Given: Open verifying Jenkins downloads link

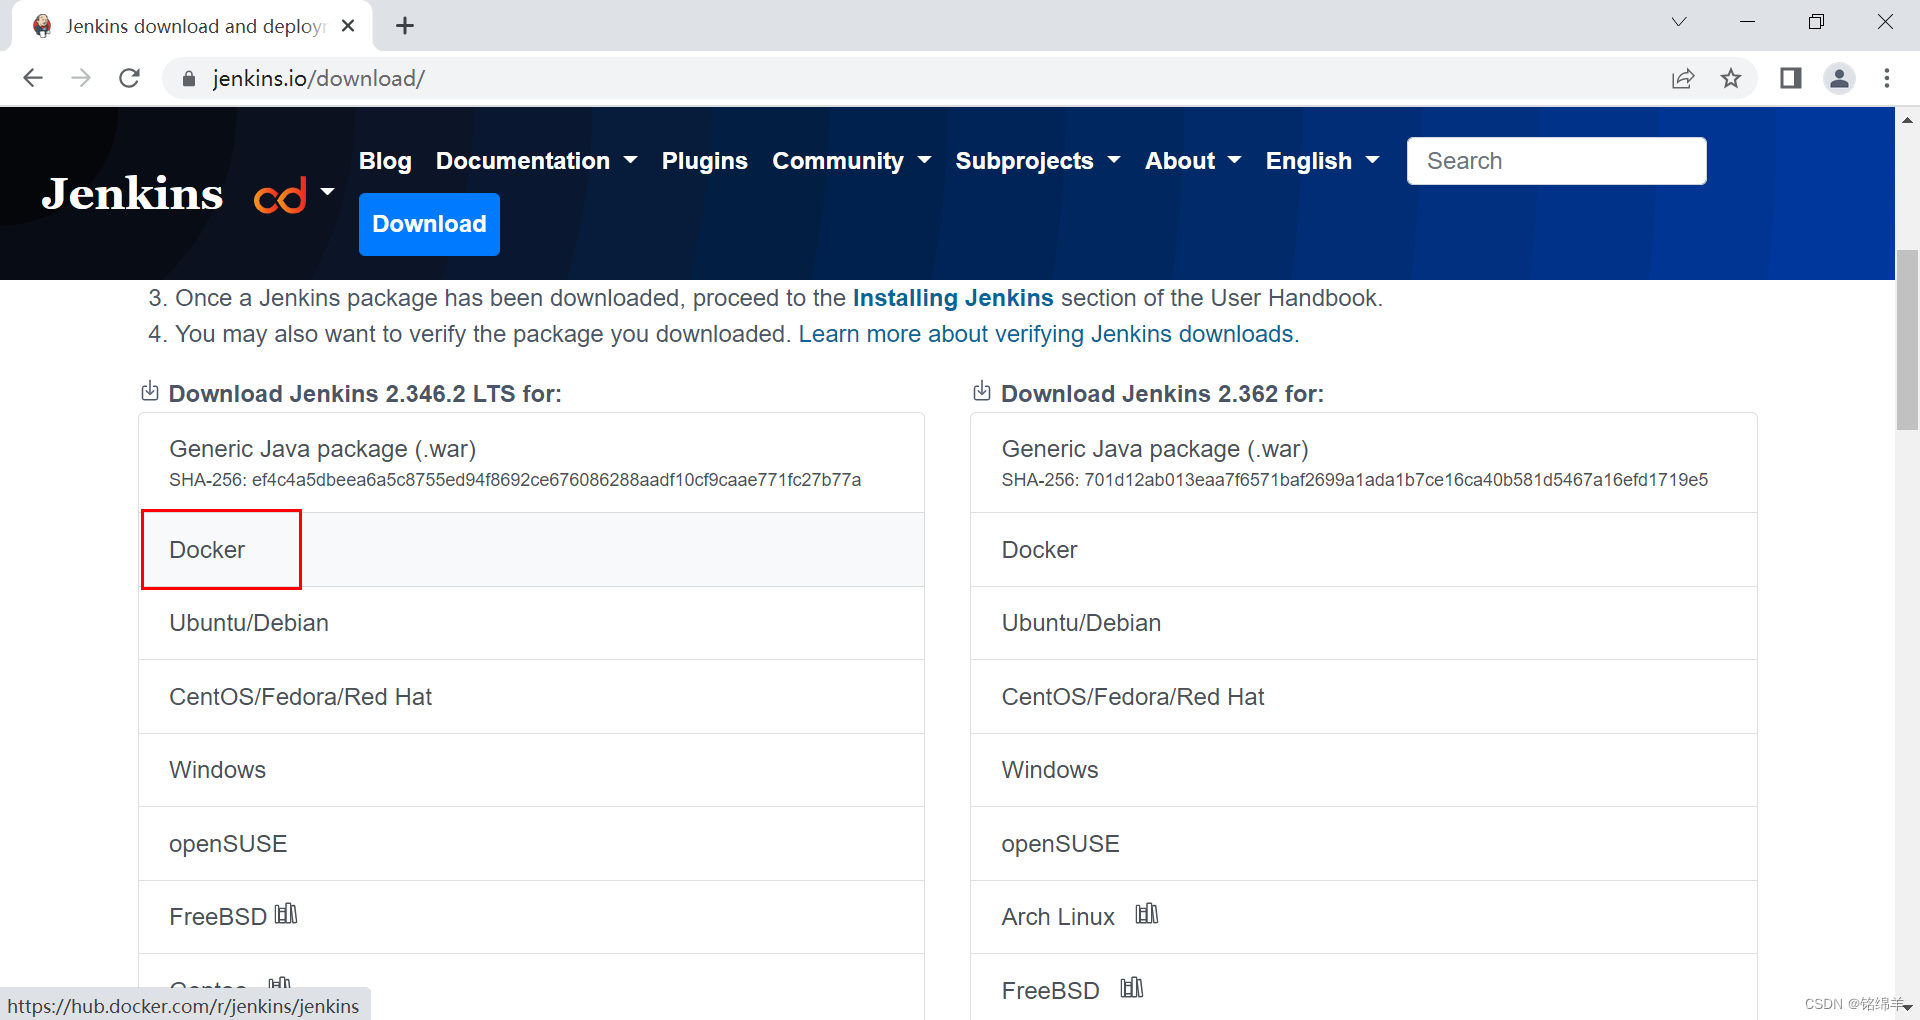Looking at the screenshot, I should (1048, 334).
